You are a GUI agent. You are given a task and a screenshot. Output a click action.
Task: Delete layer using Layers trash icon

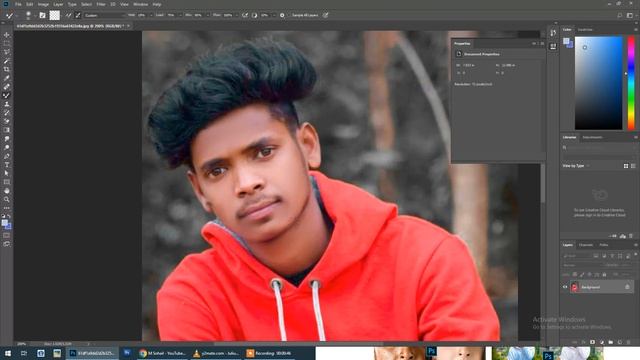[629, 342]
